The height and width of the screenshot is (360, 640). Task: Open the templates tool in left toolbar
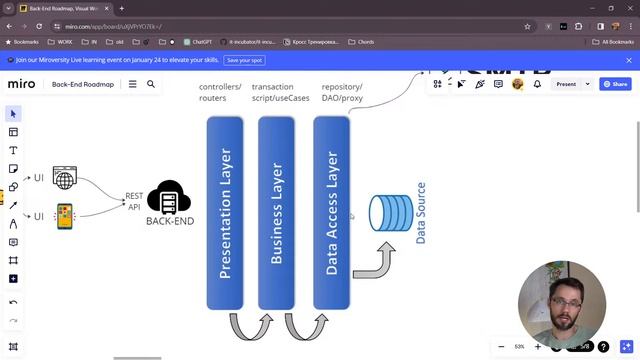coord(13,132)
